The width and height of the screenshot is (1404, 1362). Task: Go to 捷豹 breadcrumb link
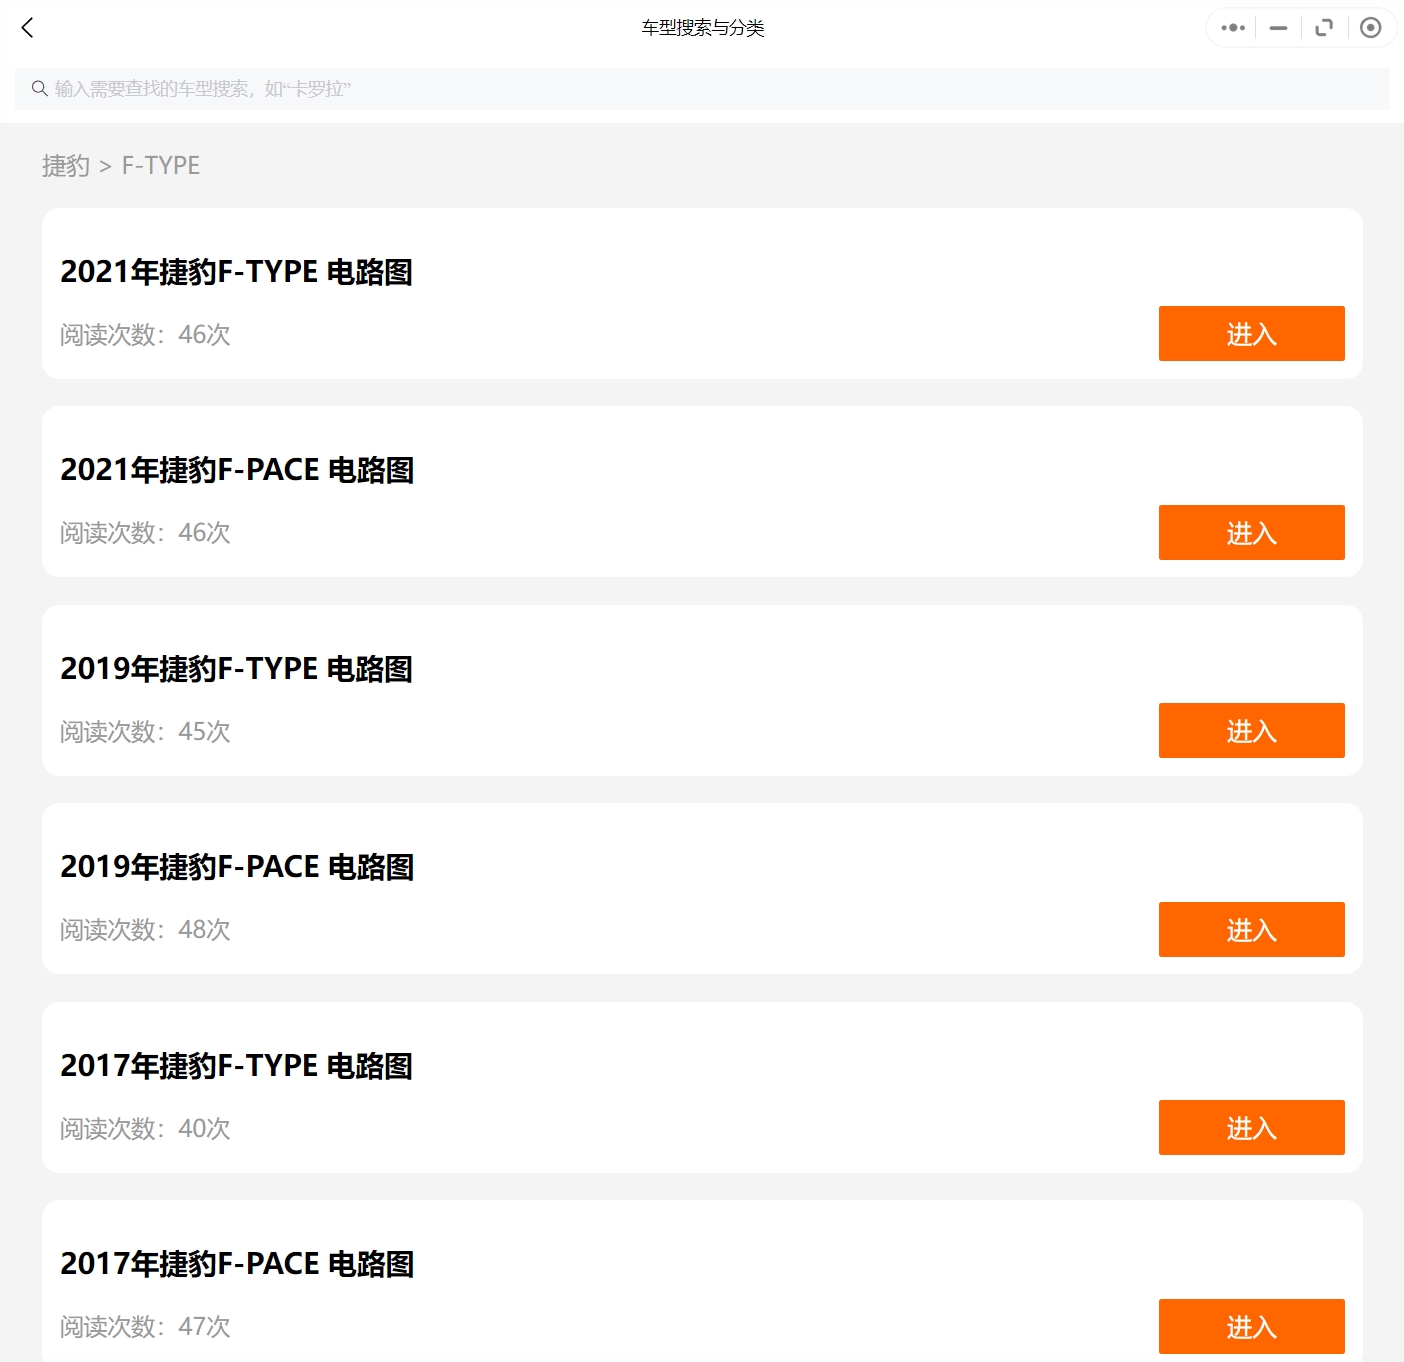click(x=66, y=166)
